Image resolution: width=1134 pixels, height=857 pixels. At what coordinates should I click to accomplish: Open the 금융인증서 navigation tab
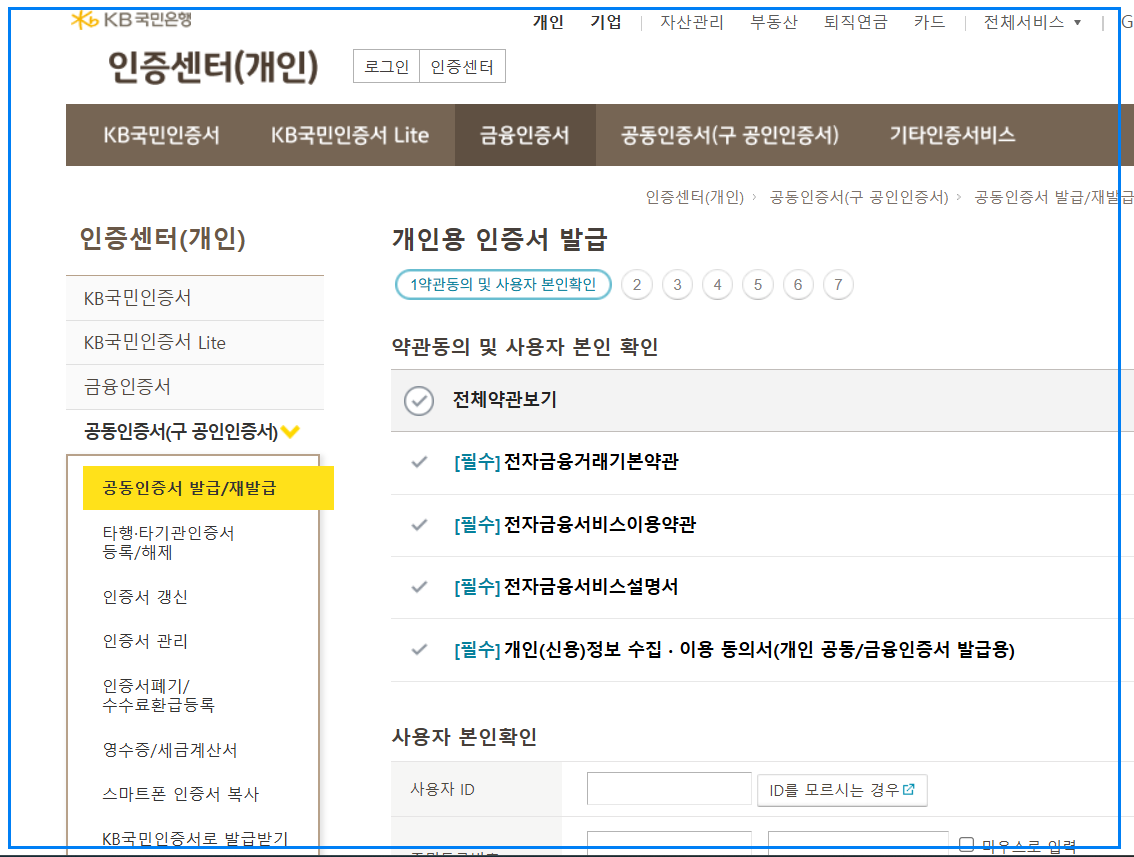(525, 135)
